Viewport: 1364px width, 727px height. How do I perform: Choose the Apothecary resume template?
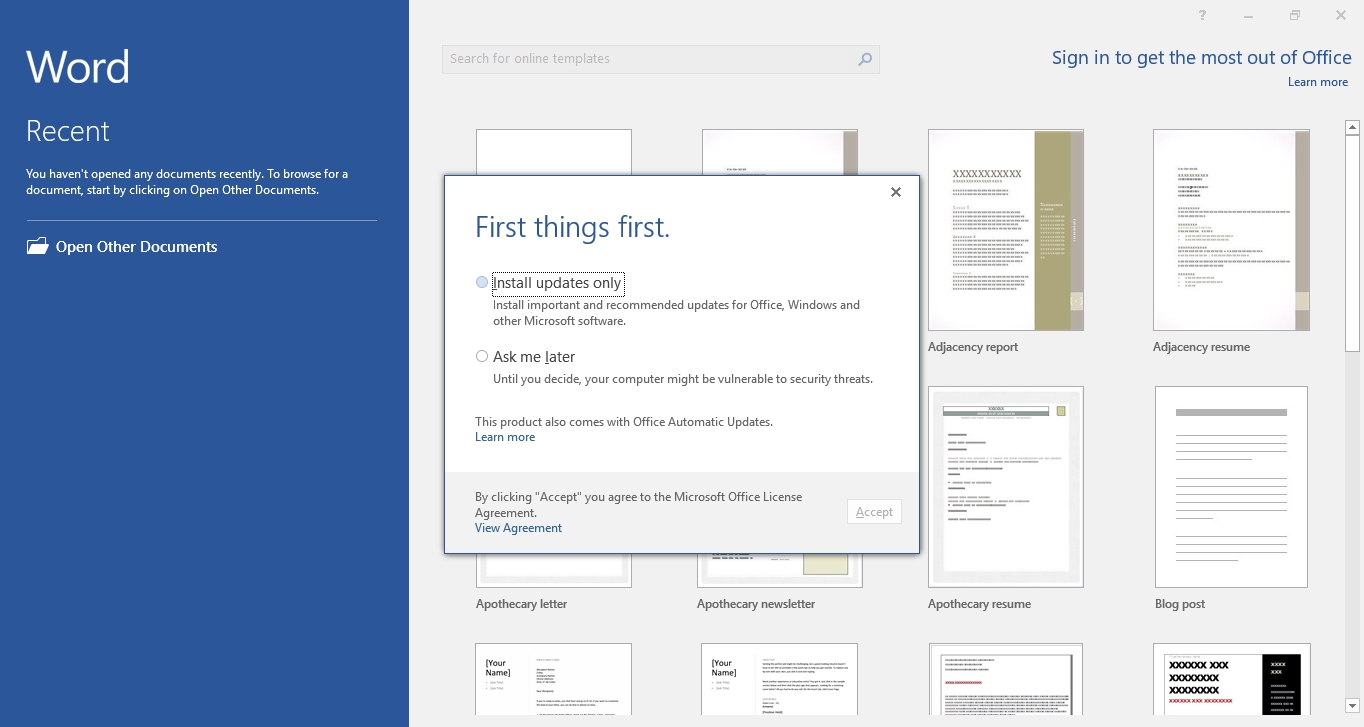click(x=1006, y=487)
